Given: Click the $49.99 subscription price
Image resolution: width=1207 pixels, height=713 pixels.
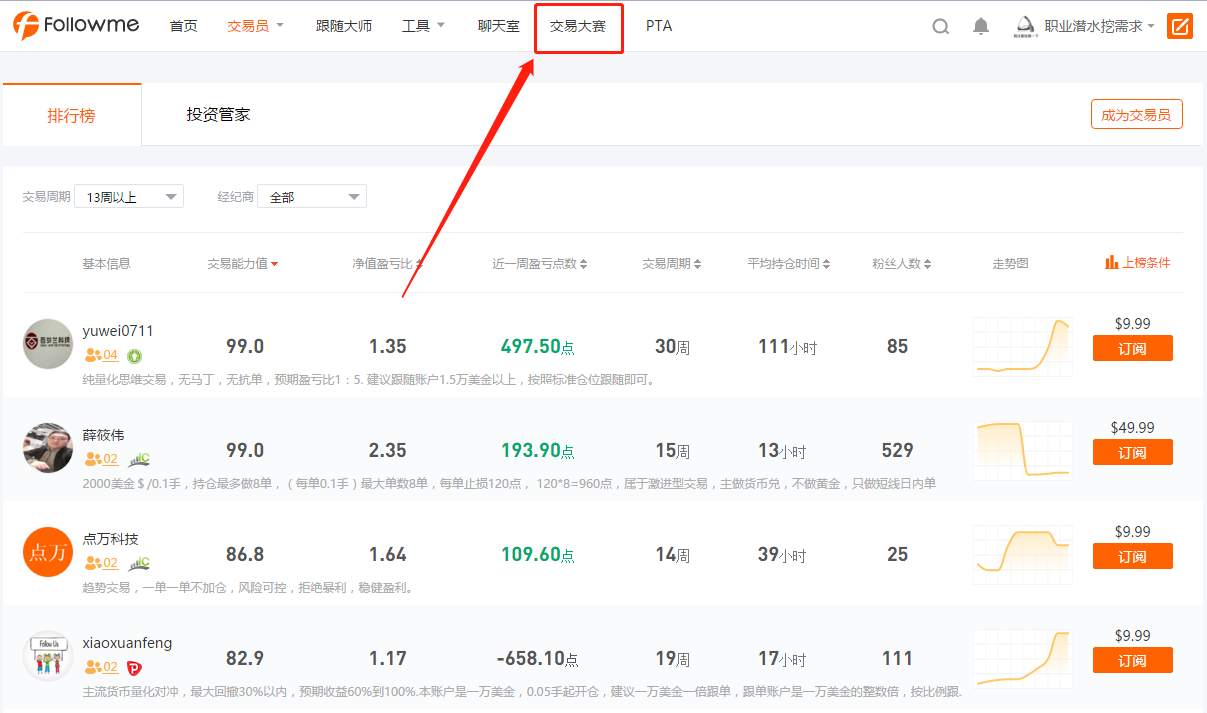Looking at the screenshot, I should click(x=1132, y=427).
